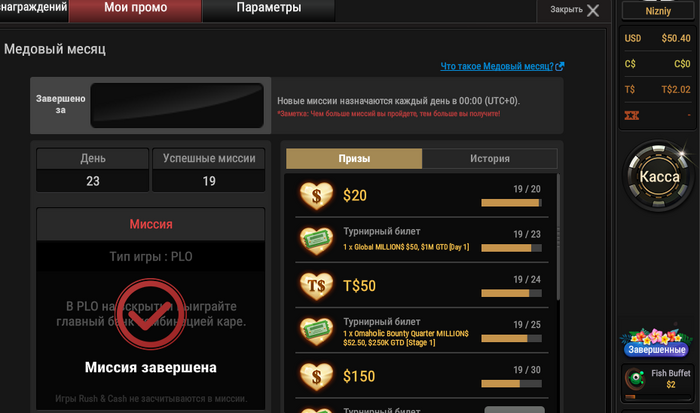Click the red mission completed checkmark
Screen dimensions: 700x413
(150, 314)
